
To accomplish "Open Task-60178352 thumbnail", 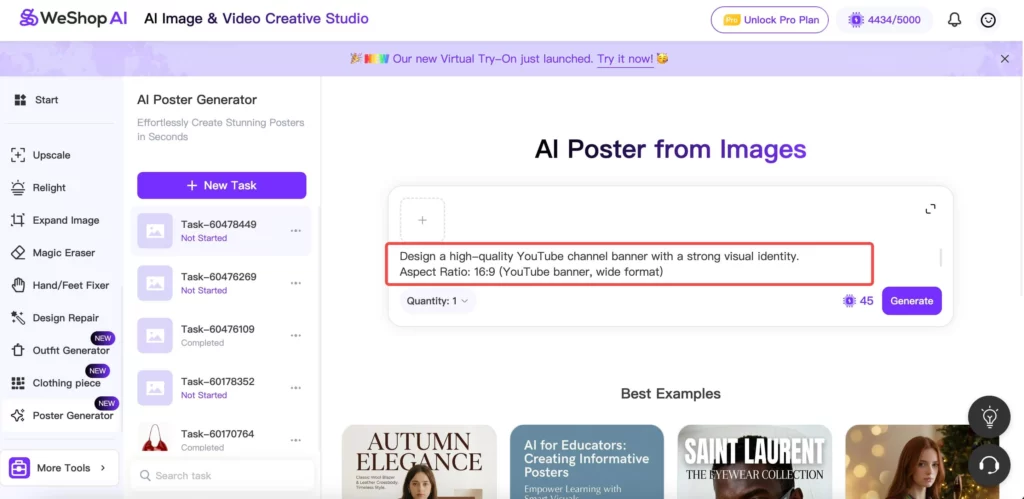I will pyautogui.click(x=155, y=388).
